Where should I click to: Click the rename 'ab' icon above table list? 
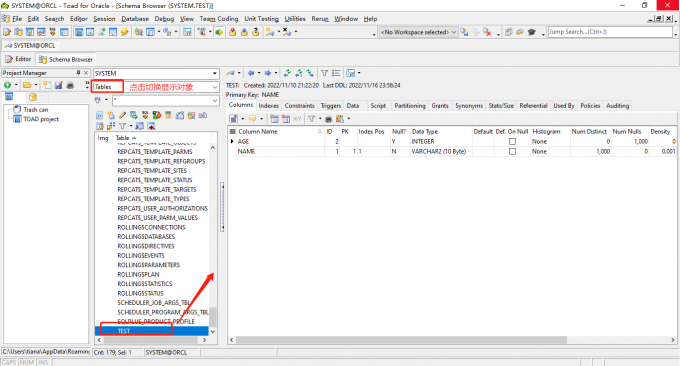203,115
